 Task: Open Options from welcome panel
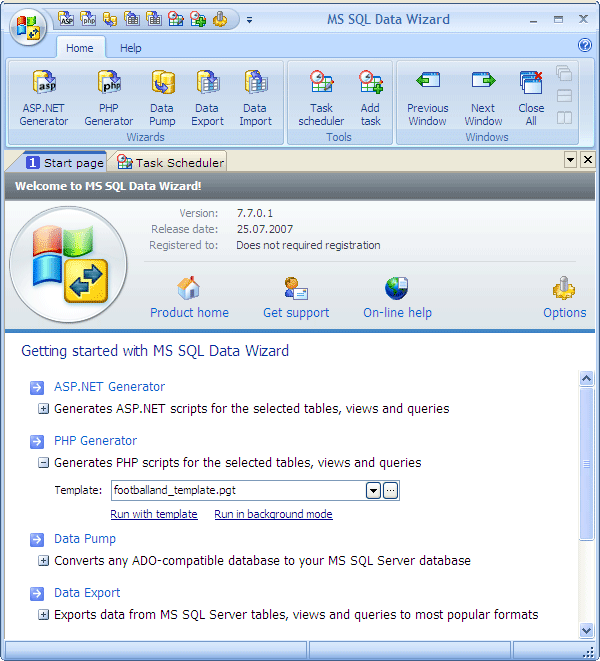click(x=565, y=298)
